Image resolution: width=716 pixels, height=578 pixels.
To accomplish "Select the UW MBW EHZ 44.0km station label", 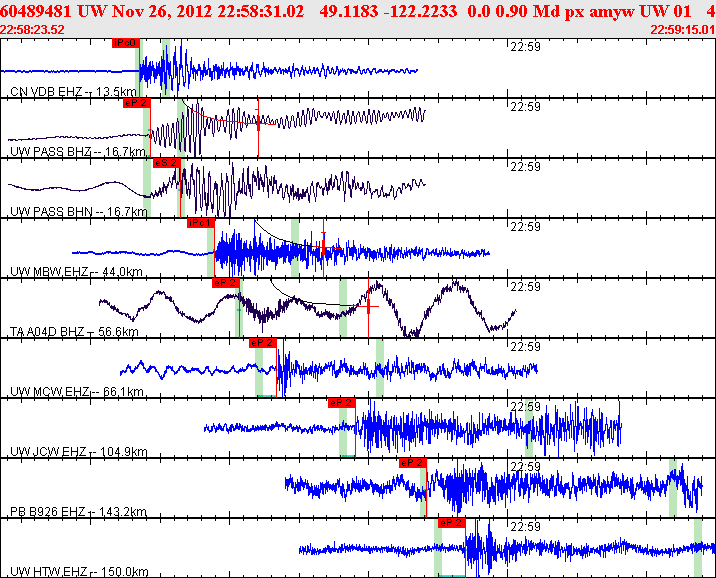I will point(76,272).
